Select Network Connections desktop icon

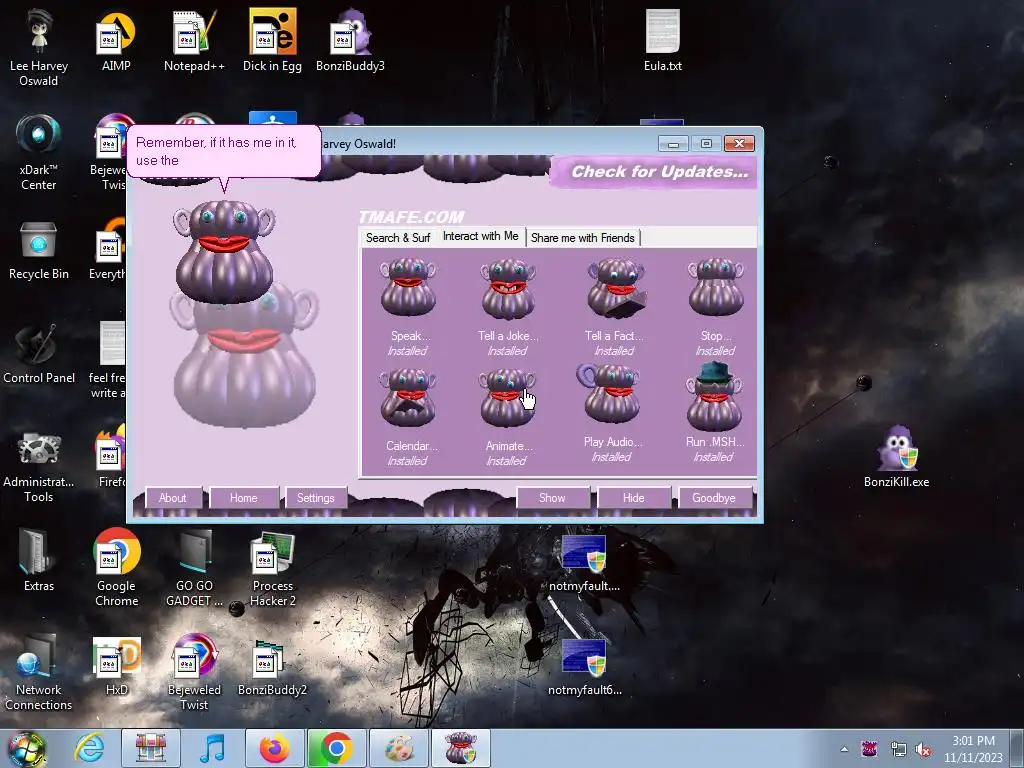39,672
